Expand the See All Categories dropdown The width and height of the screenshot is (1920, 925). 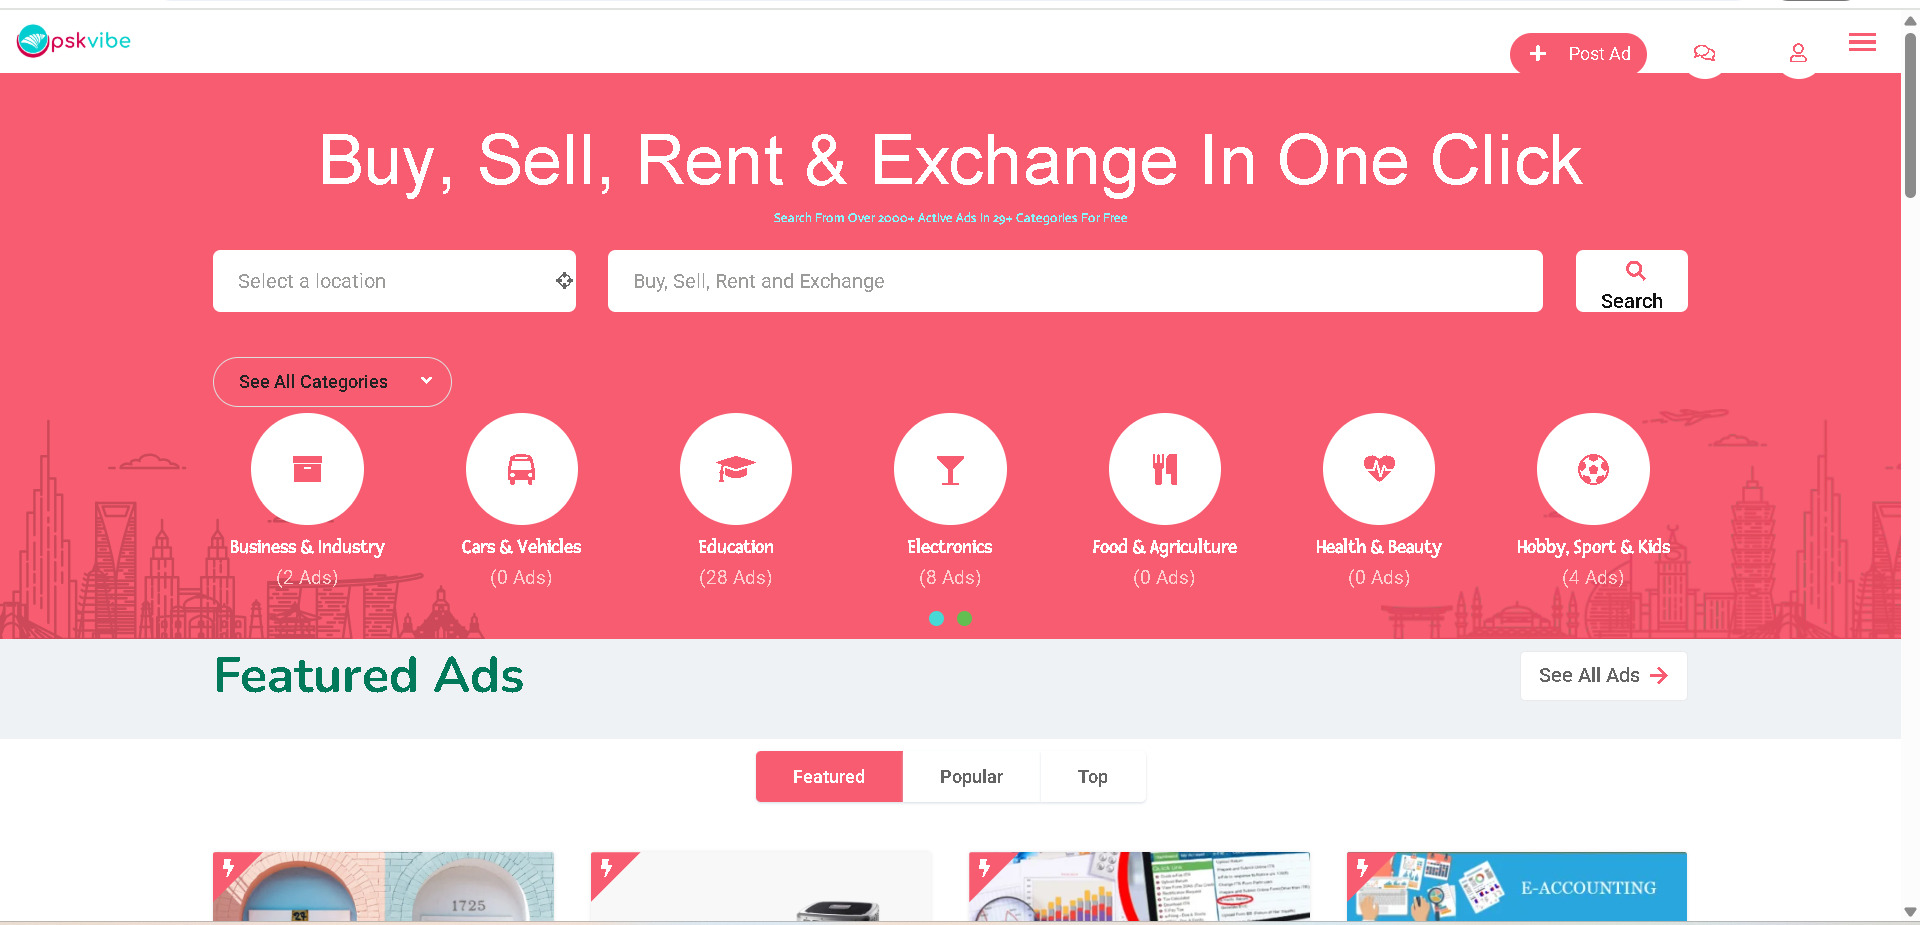coord(332,382)
